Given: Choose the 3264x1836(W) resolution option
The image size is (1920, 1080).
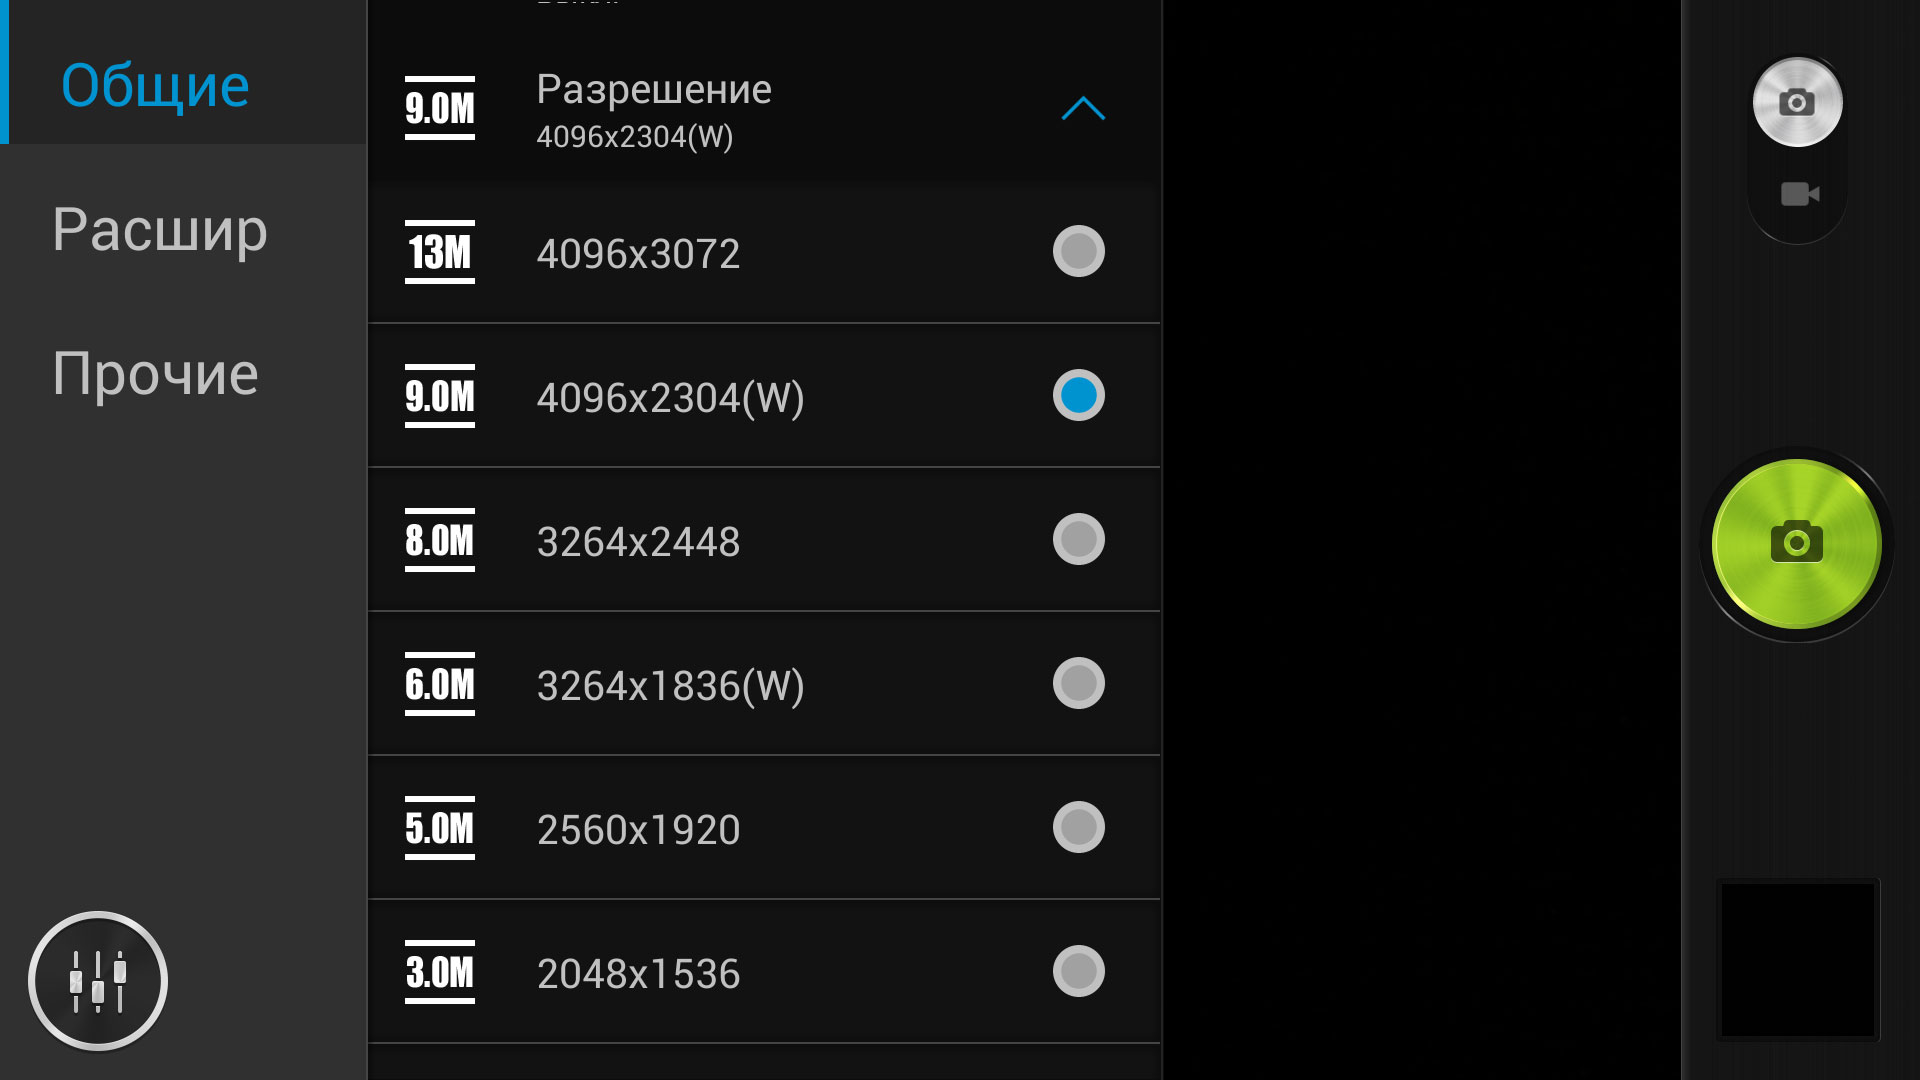Looking at the screenshot, I should [764, 684].
